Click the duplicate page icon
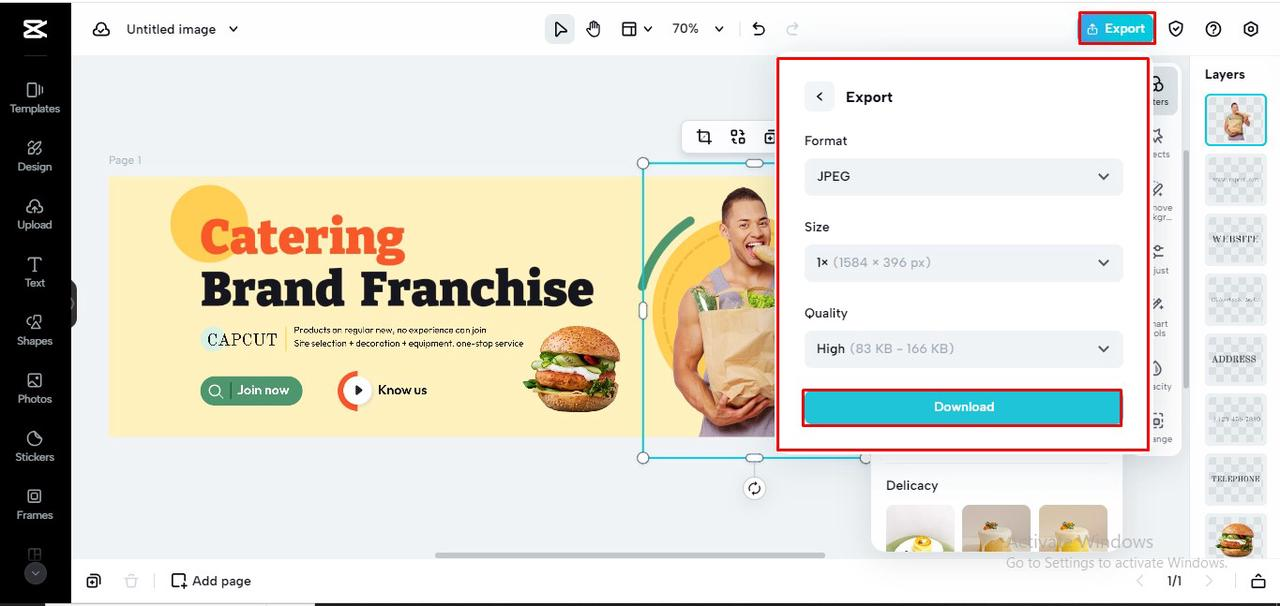The image size is (1280, 606). tap(93, 581)
